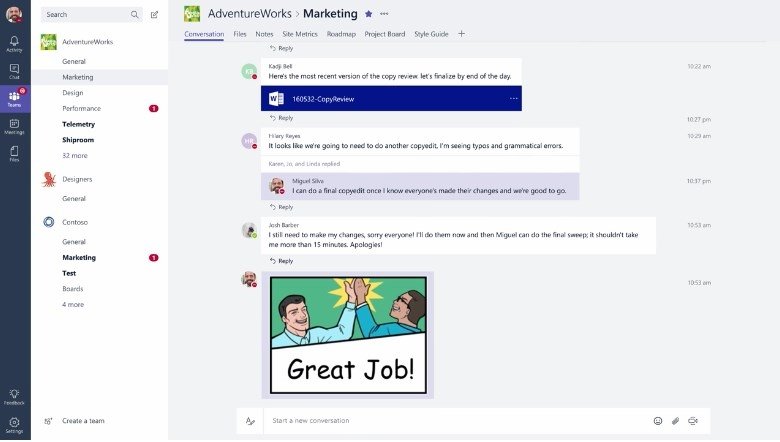Viewport: 780px width, 442px height.
Task: Open the Test channel
Action: pyautogui.click(x=69, y=273)
